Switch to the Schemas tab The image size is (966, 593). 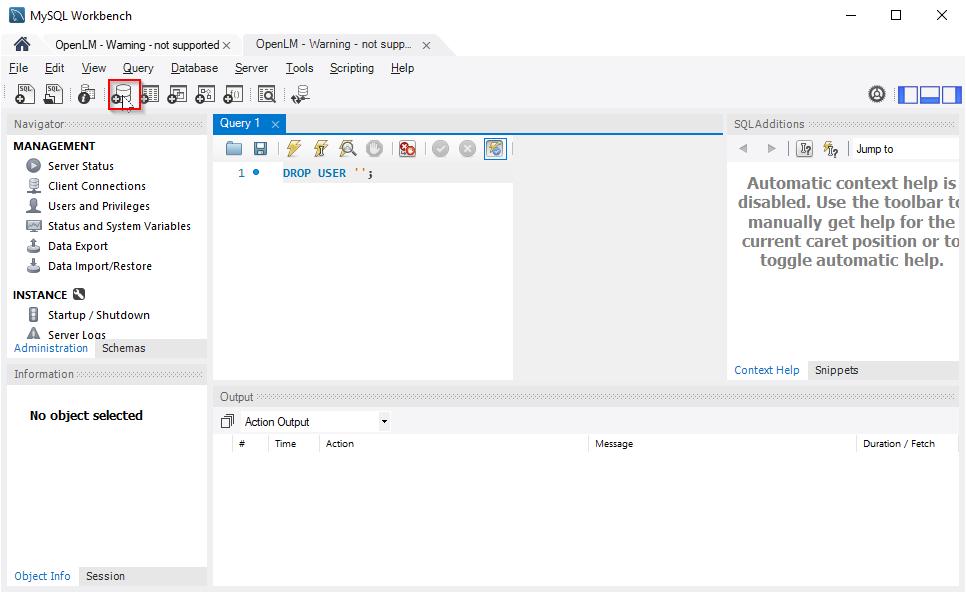coord(123,348)
